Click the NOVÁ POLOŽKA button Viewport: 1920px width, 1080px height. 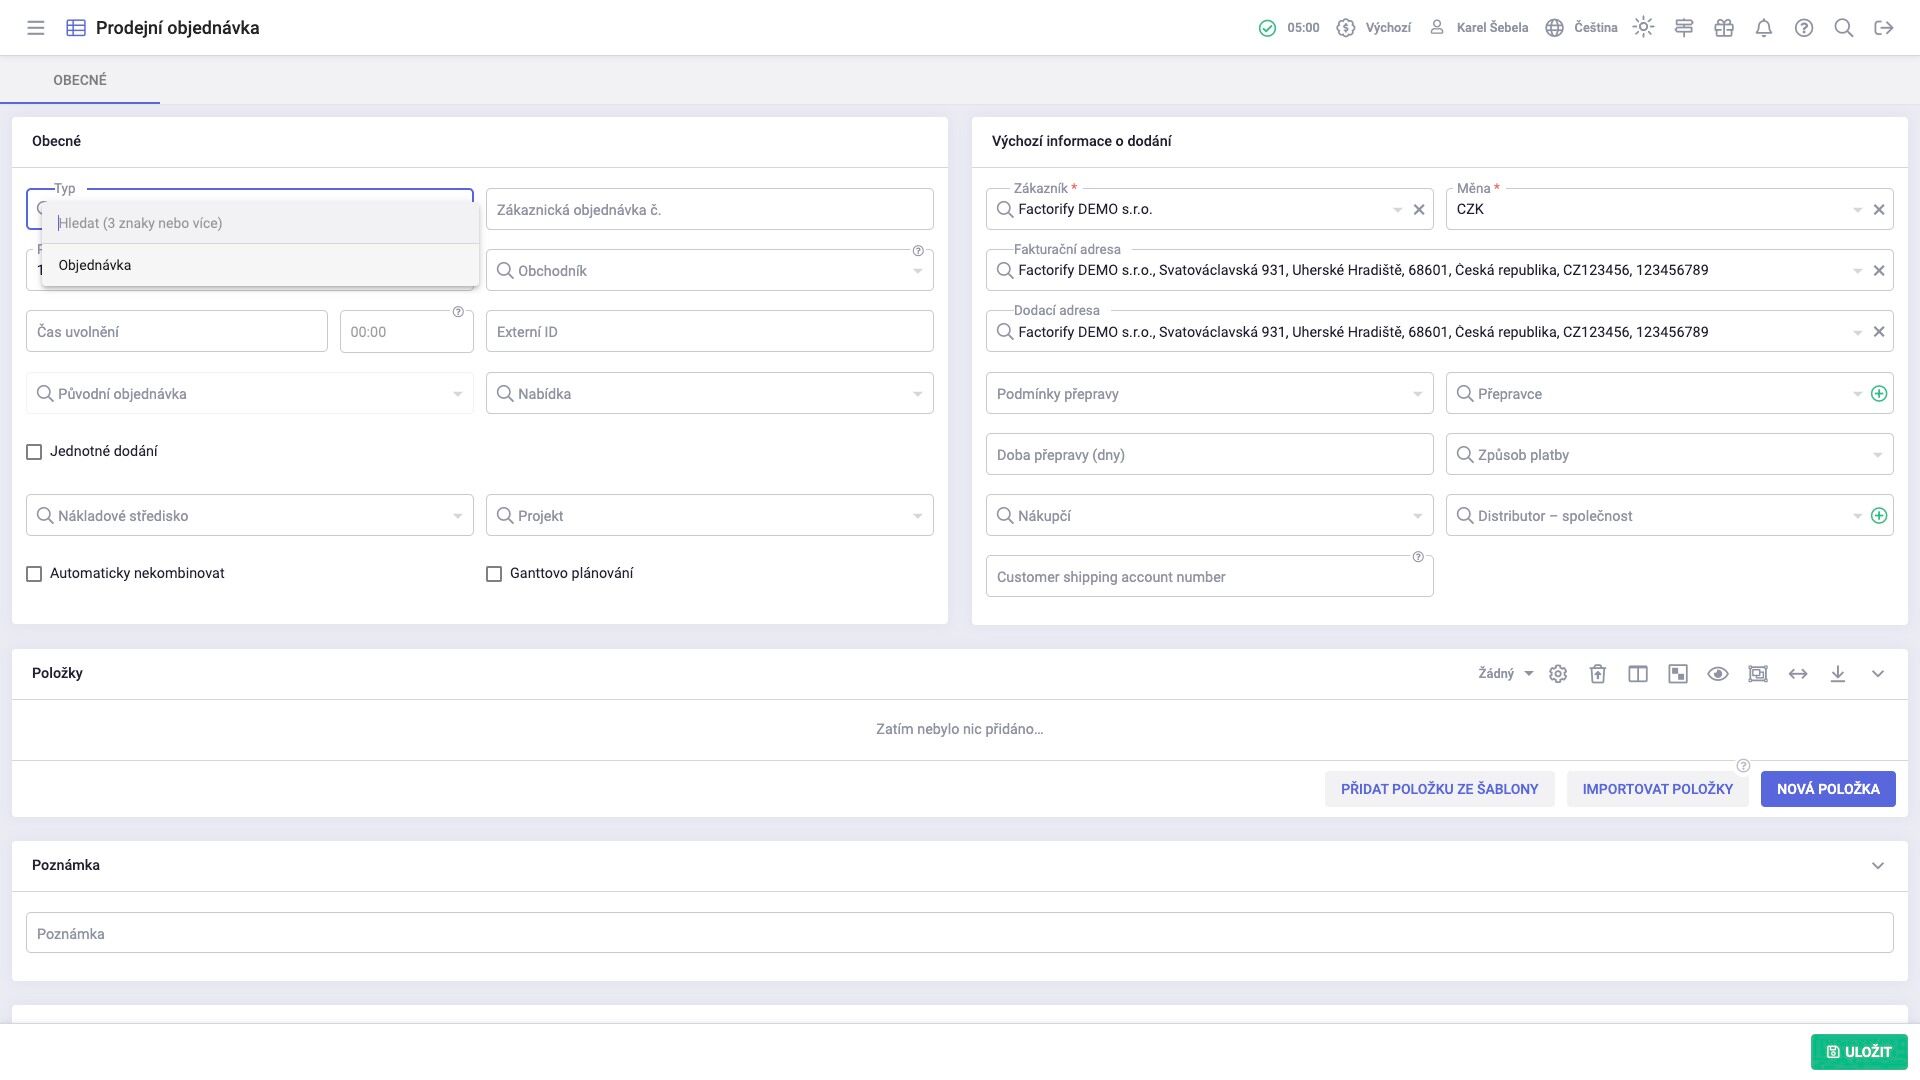coord(1827,789)
